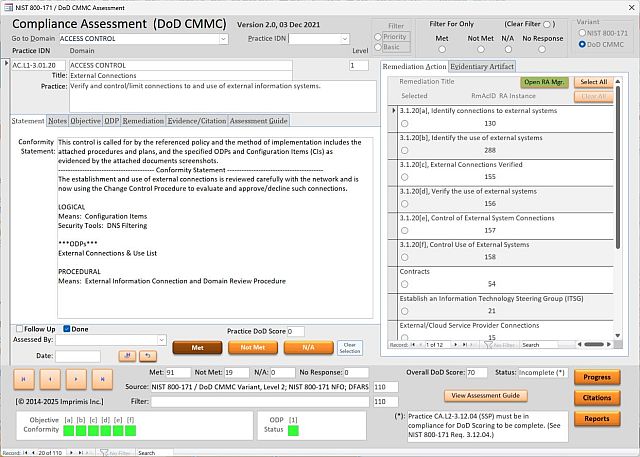The image size is (640, 457).
Task: Open the Progress report button
Action: point(597,377)
